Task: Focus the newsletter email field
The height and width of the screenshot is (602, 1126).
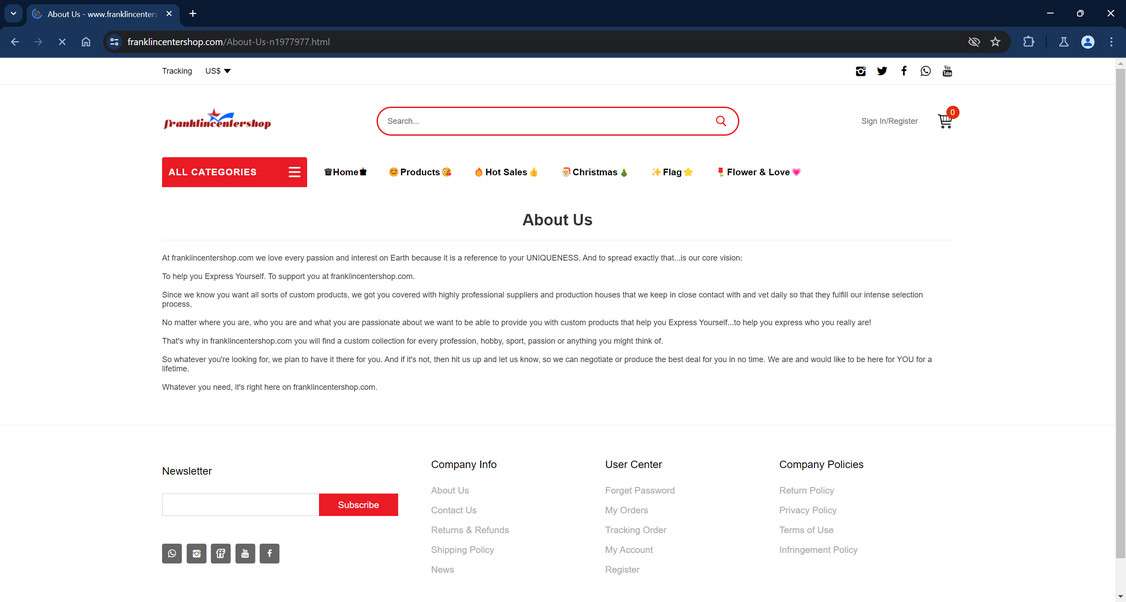Action: tap(241, 504)
